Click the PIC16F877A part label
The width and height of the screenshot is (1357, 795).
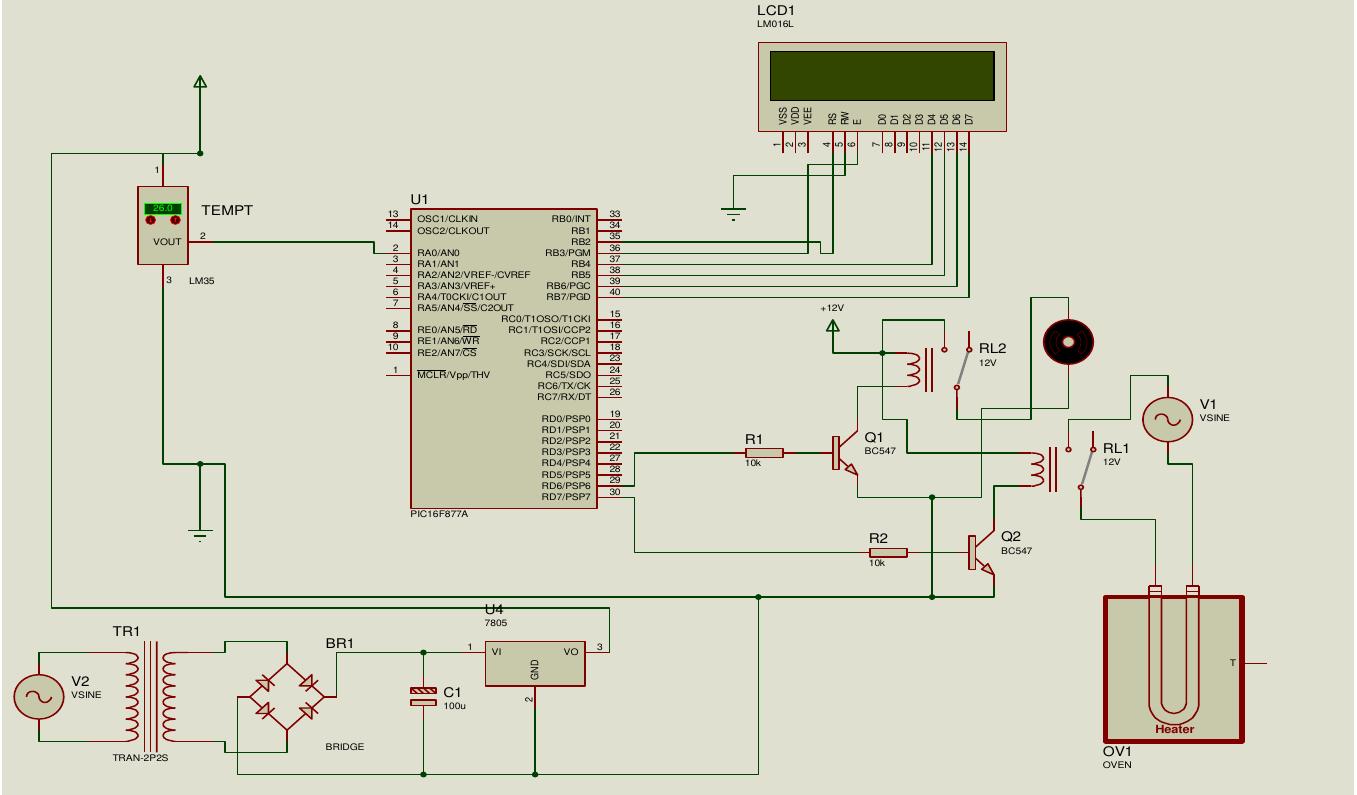[x=439, y=514]
